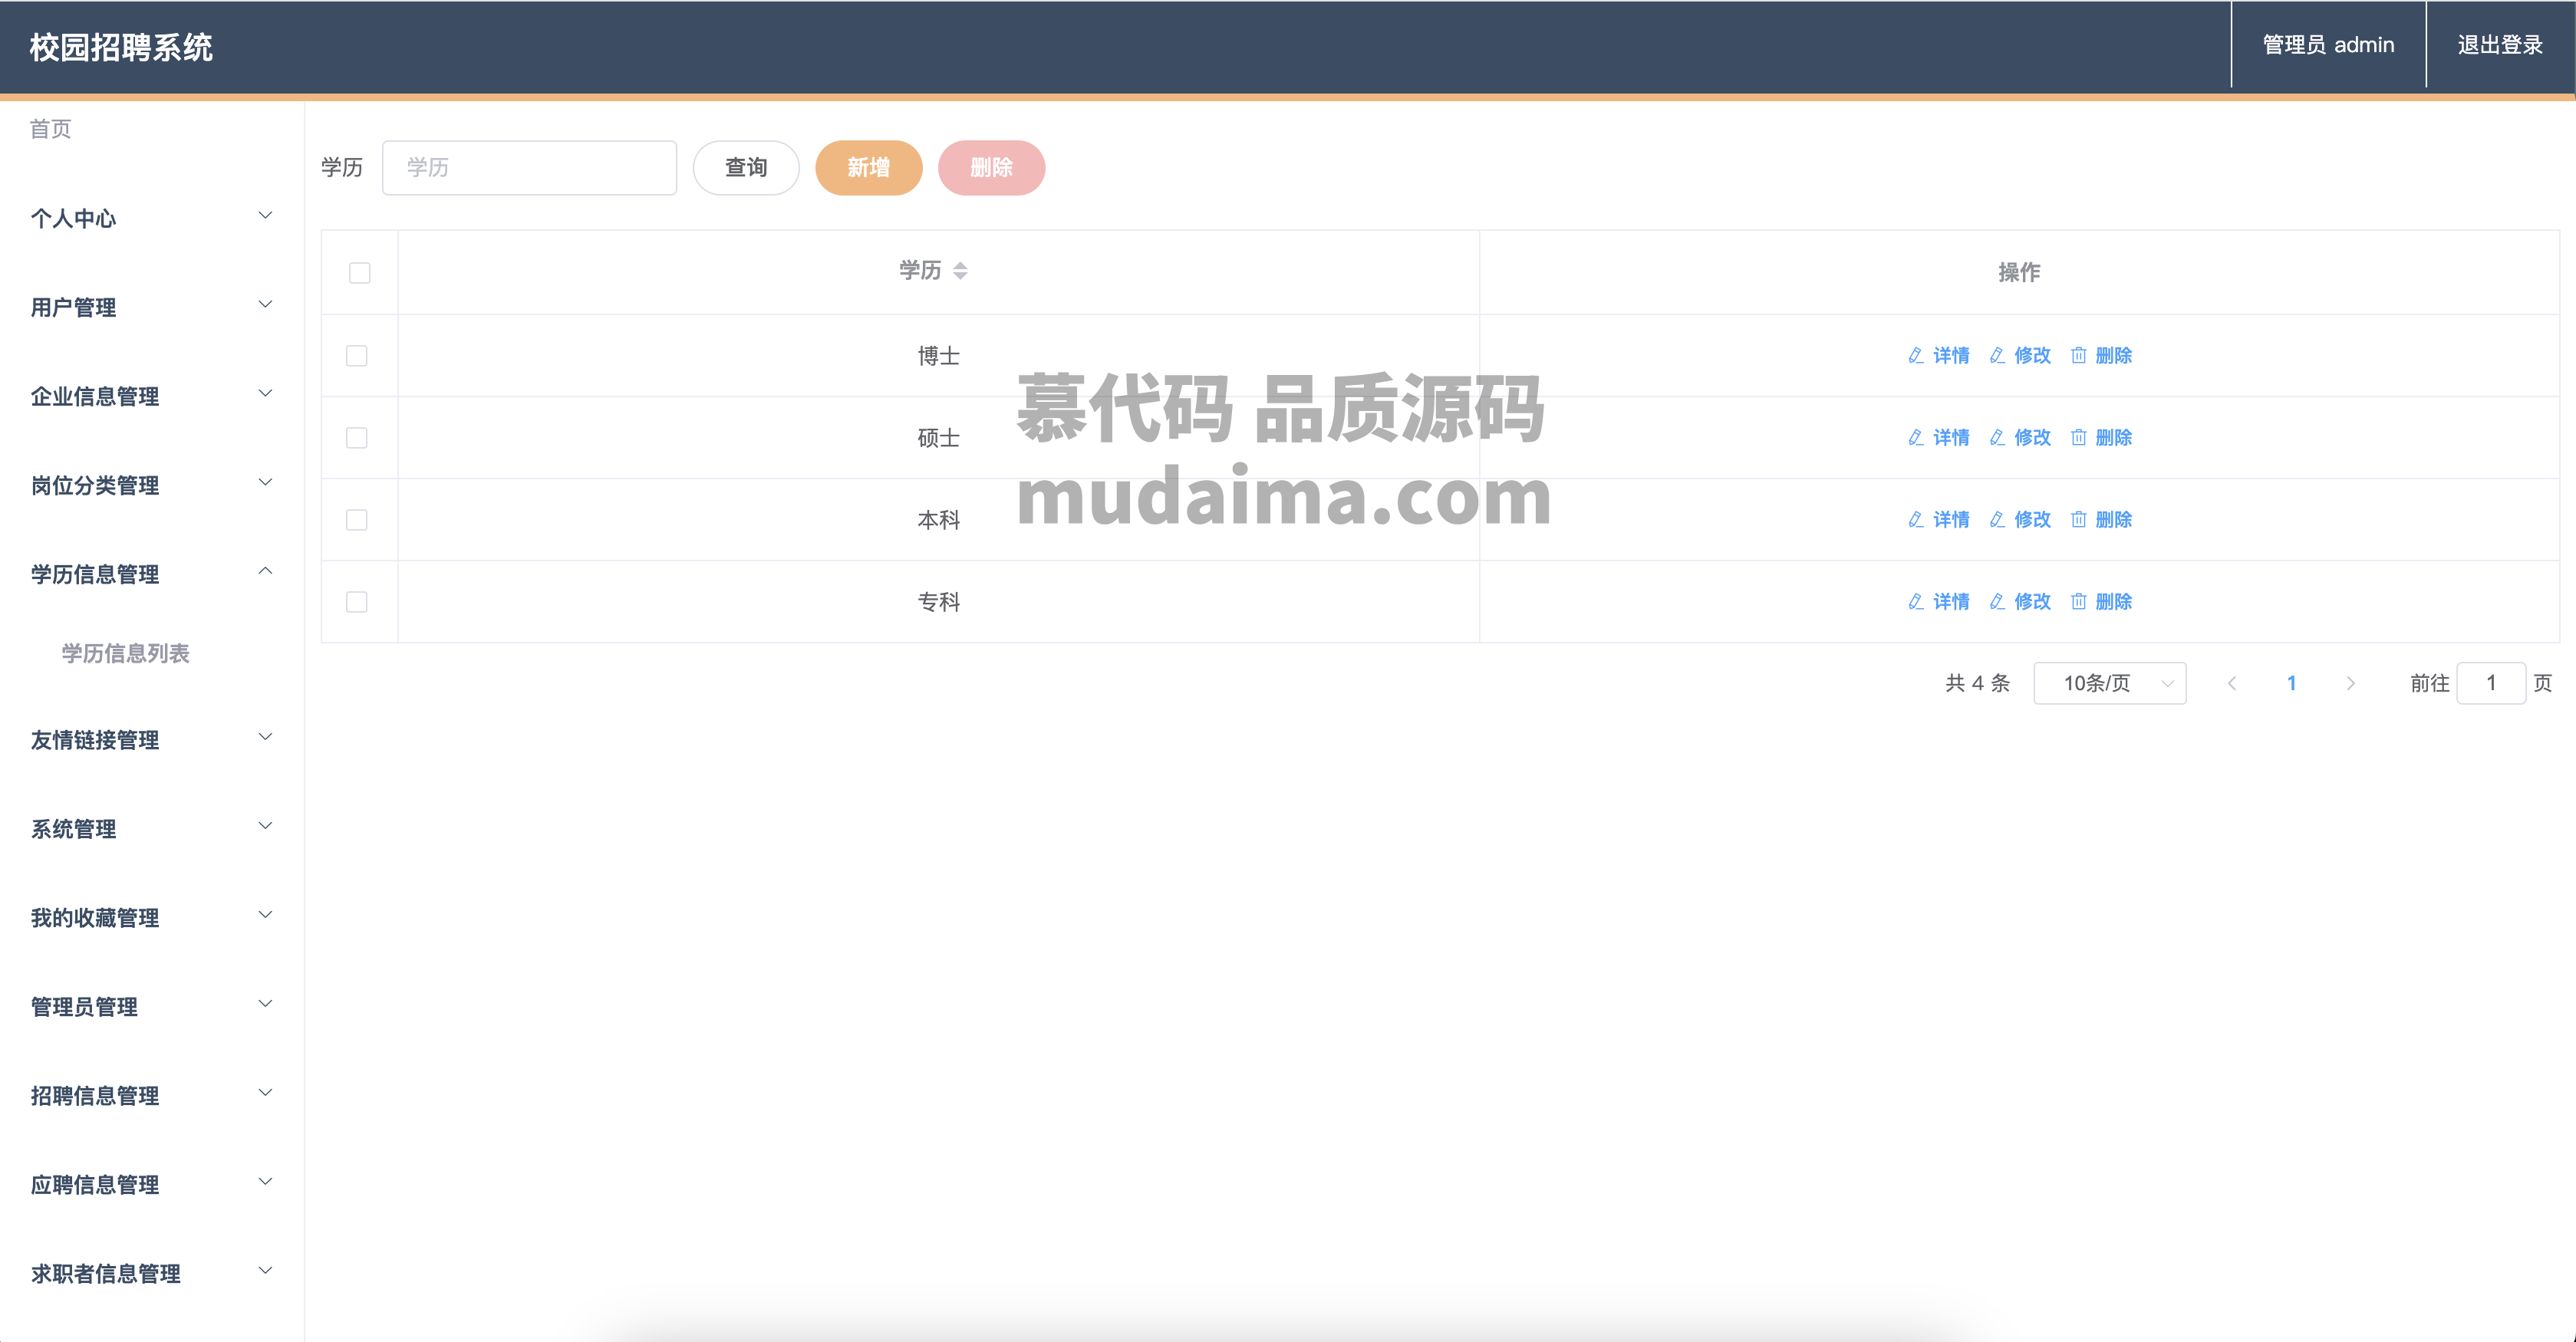Click the 修改 link for 硕士
Screen dimensions: 2576x1342
coord(2032,438)
